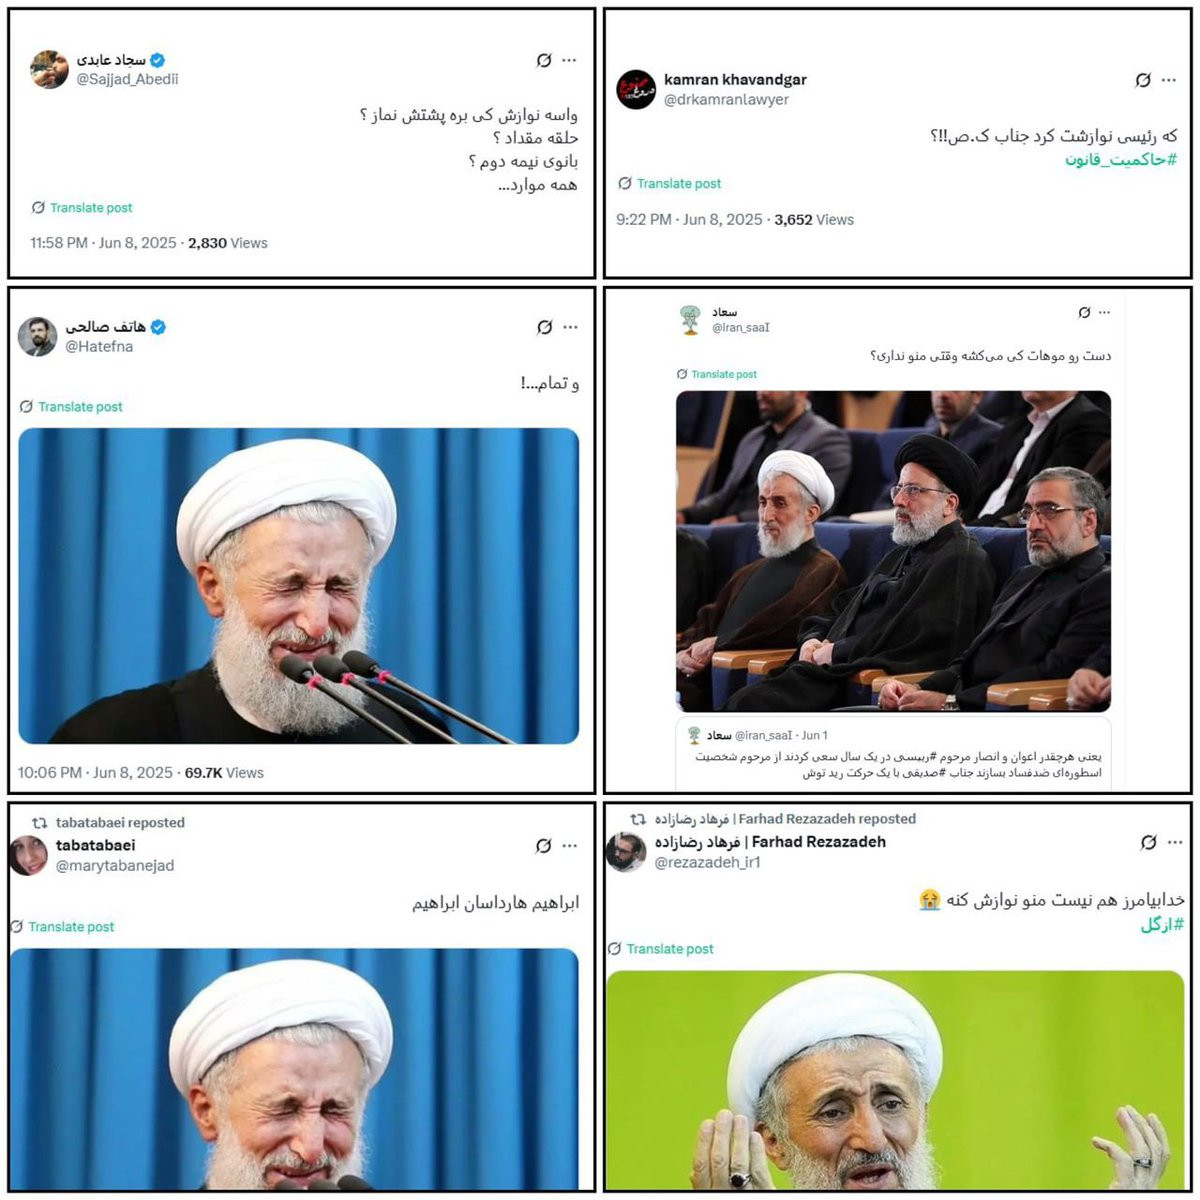Click Grok icon on Hatefna post

click(x=545, y=327)
